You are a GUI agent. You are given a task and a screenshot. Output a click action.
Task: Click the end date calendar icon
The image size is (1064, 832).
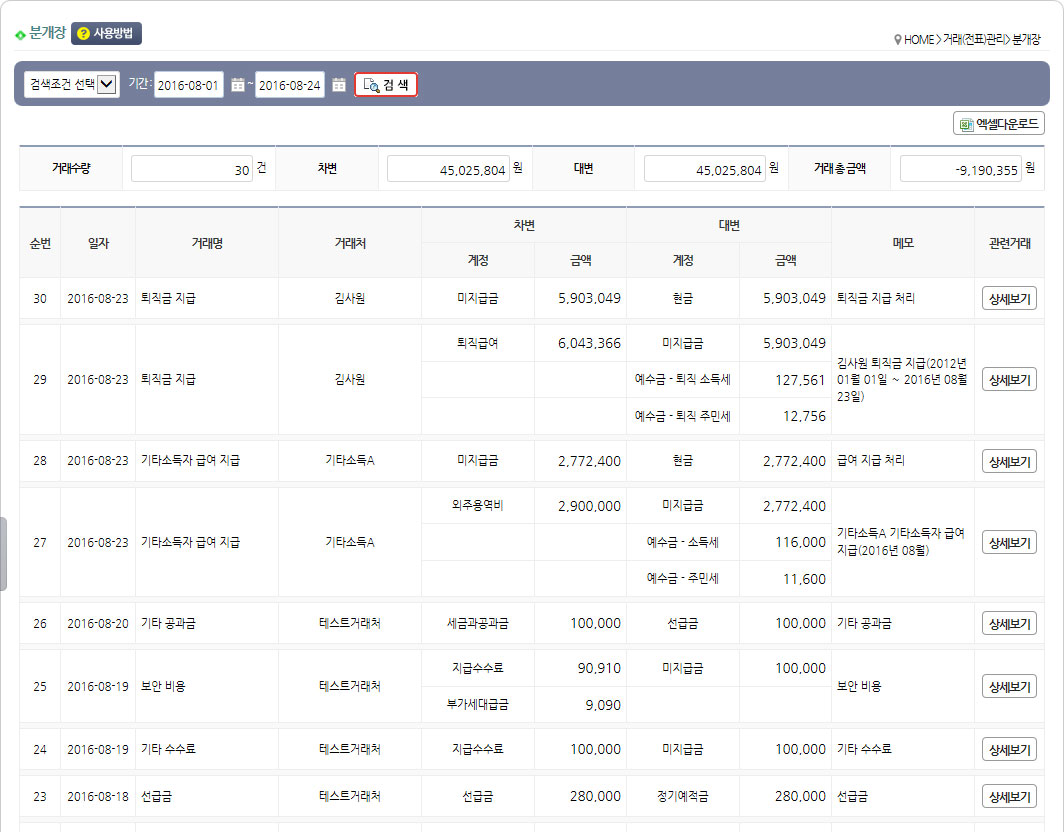[339, 85]
